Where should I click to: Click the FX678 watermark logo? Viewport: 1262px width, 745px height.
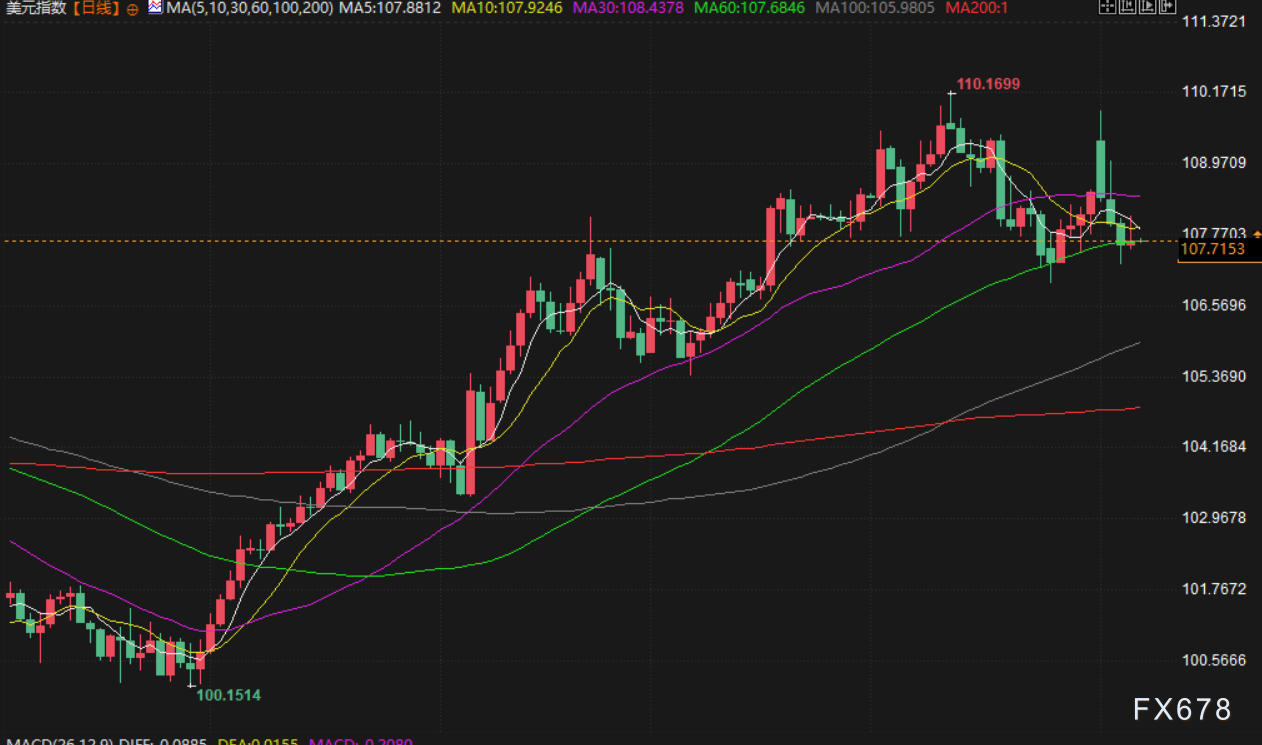coord(1182,709)
